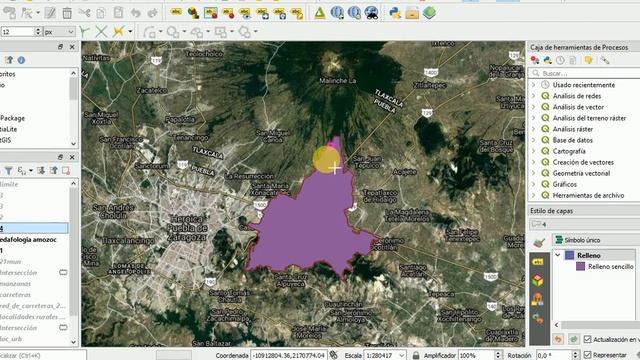Select the localidades rurales layer
The height and width of the screenshot is (360, 640).
coord(33,317)
